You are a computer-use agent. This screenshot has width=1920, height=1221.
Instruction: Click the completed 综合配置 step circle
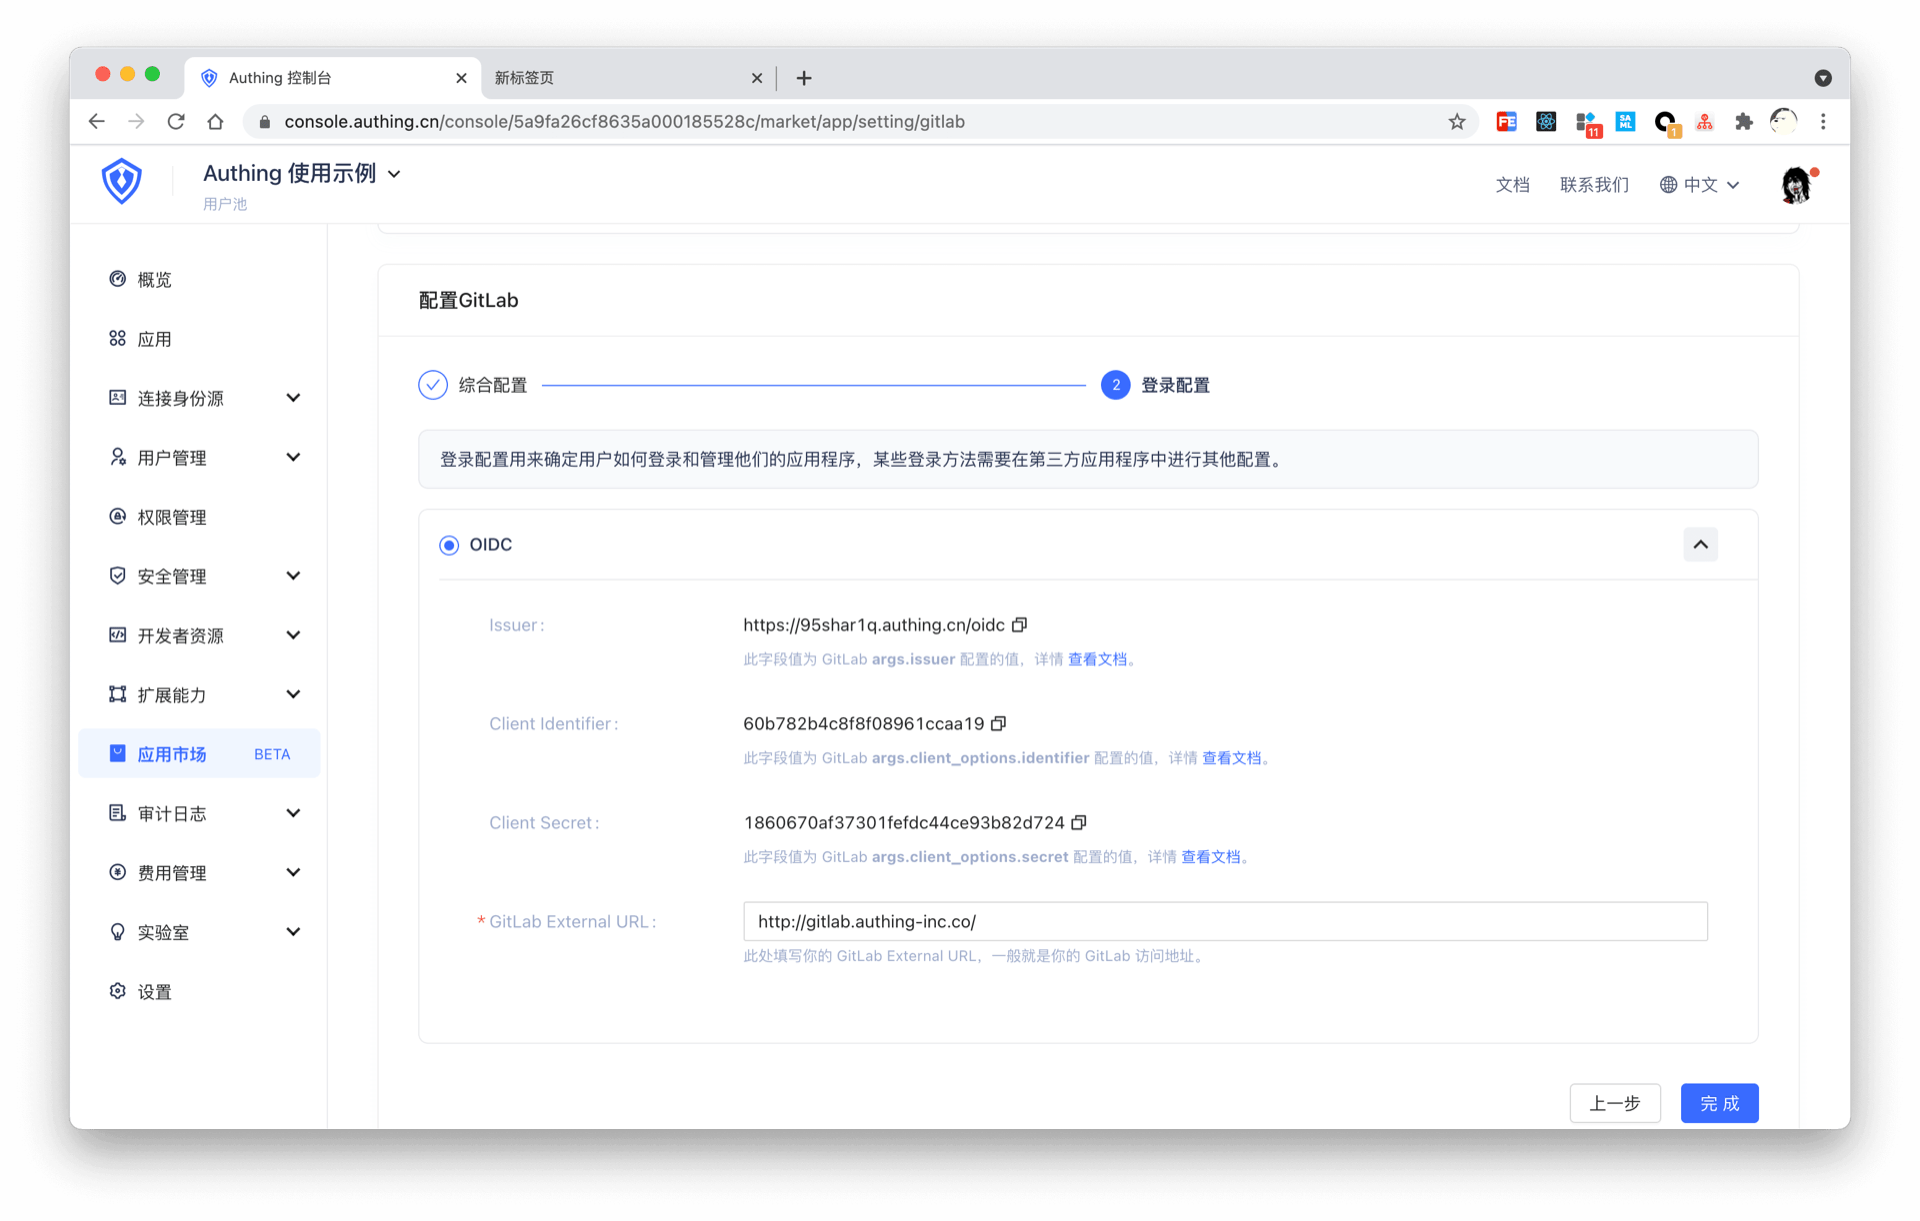433,385
